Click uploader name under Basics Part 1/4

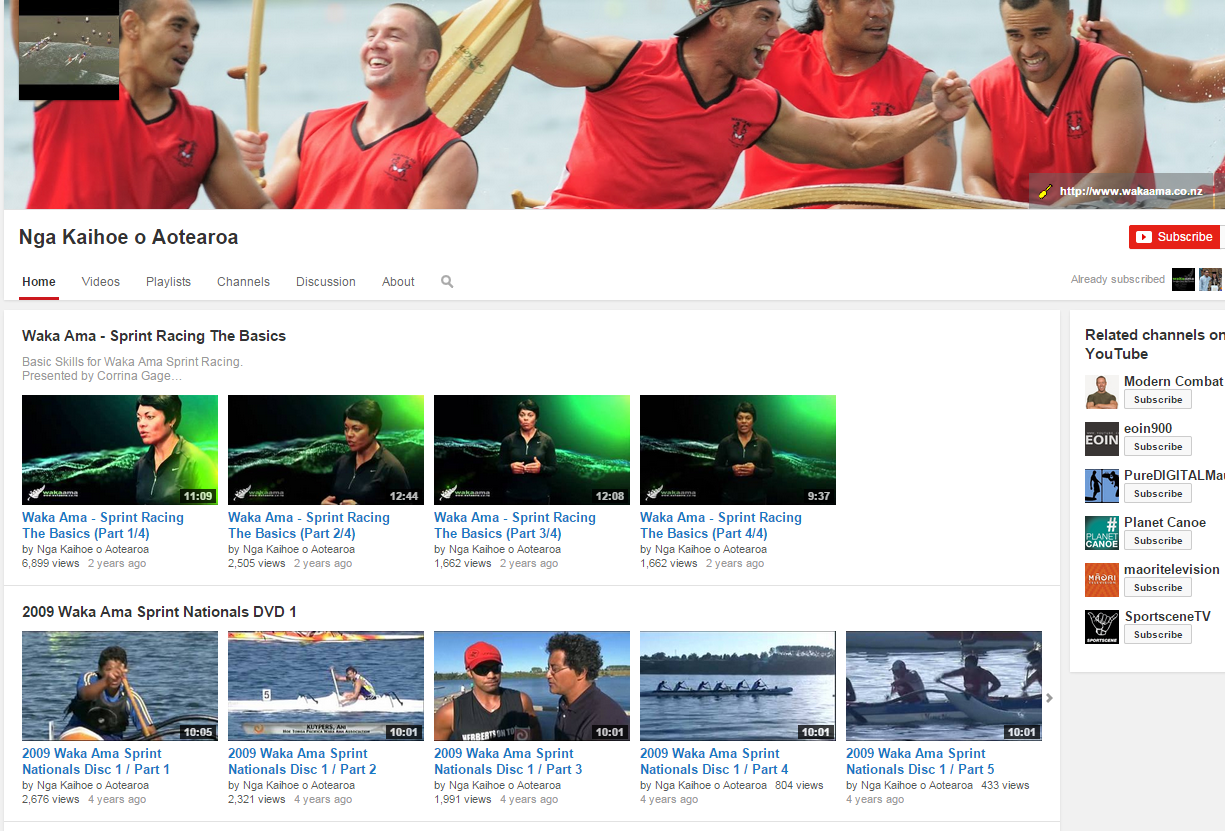(x=91, y=549)
